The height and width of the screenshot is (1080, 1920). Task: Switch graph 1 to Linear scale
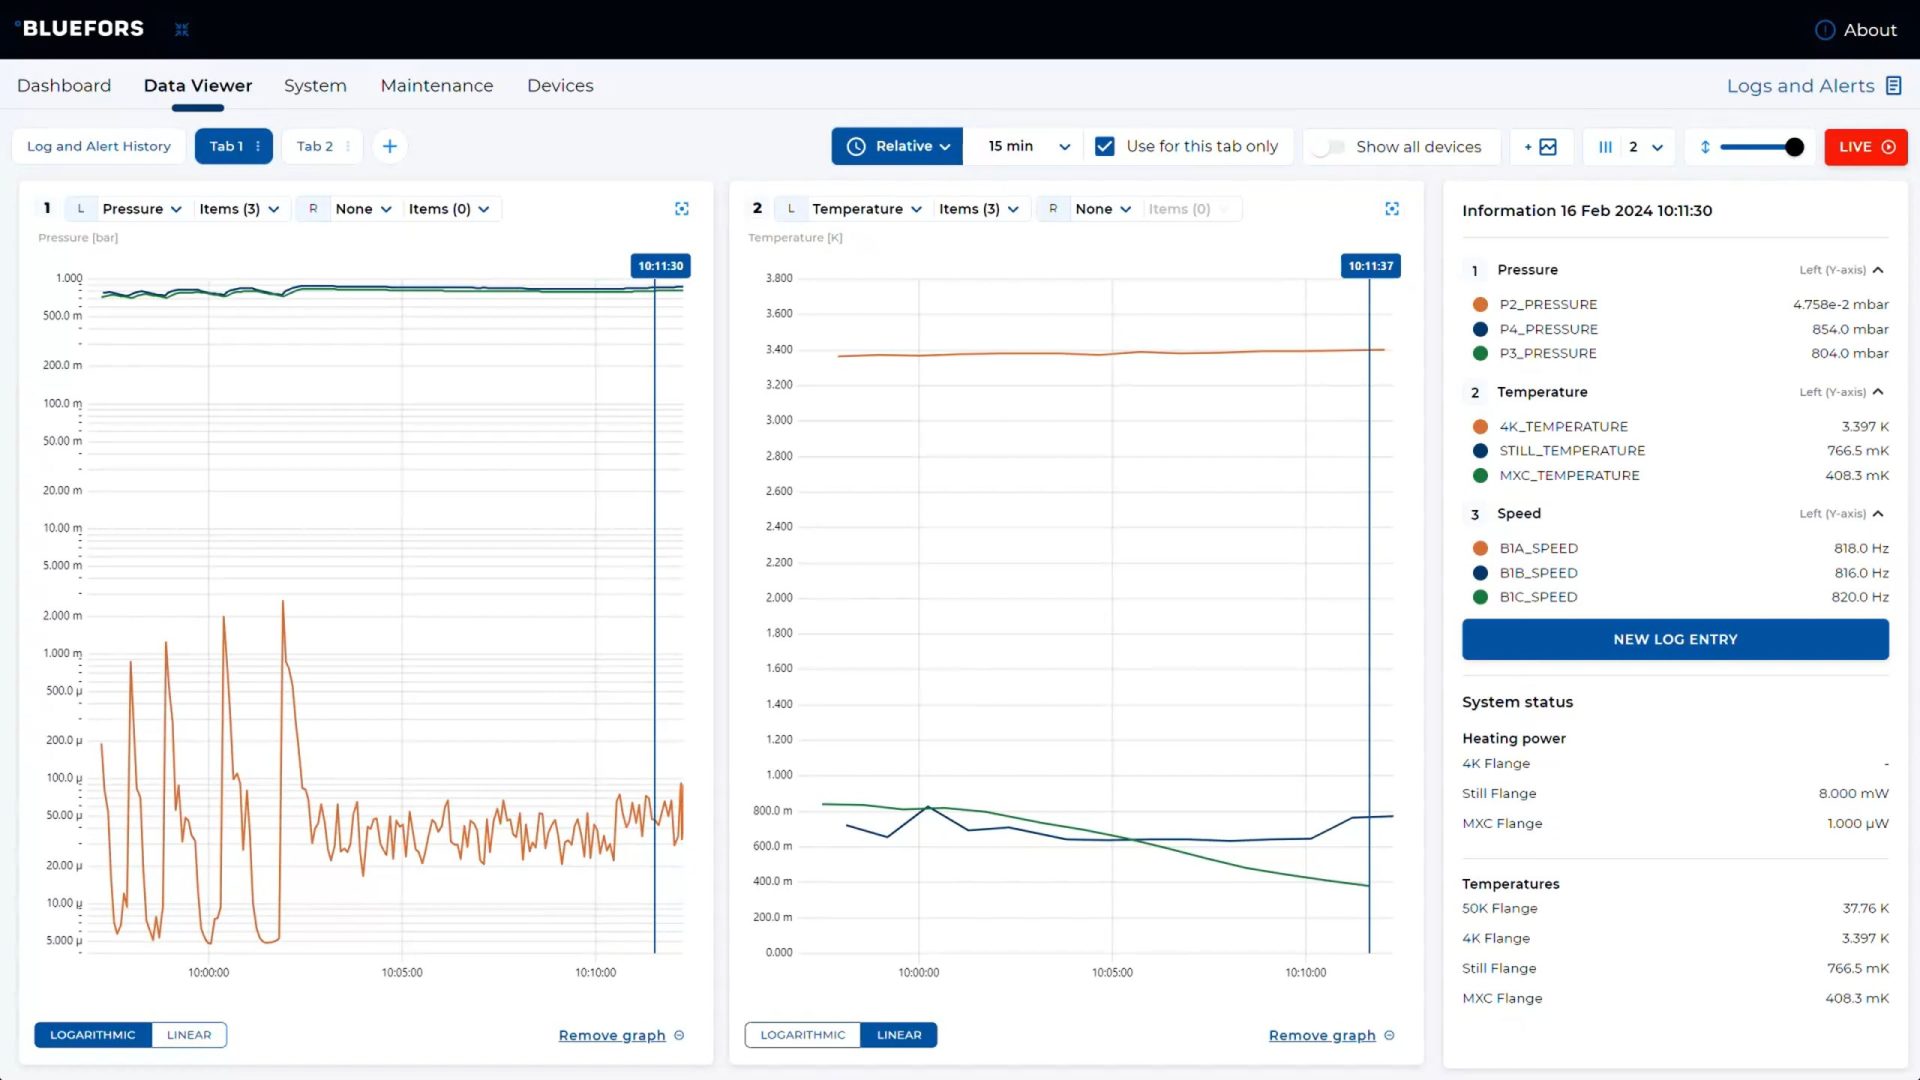pos(189,1035)
